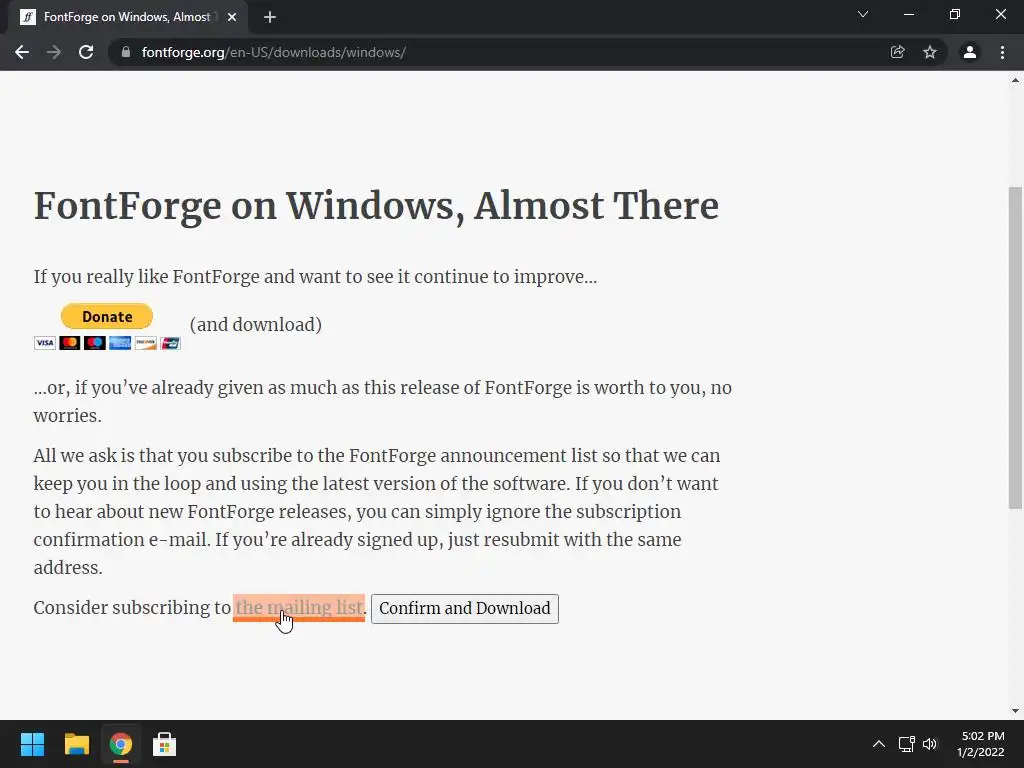Open the tab search dropdown arrow

point(863,14)
